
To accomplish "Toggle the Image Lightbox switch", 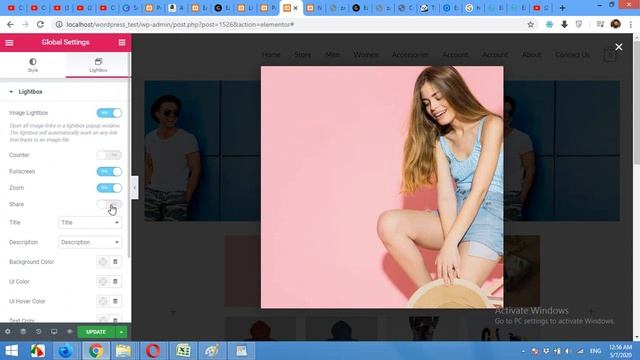I will pos(109,113).
